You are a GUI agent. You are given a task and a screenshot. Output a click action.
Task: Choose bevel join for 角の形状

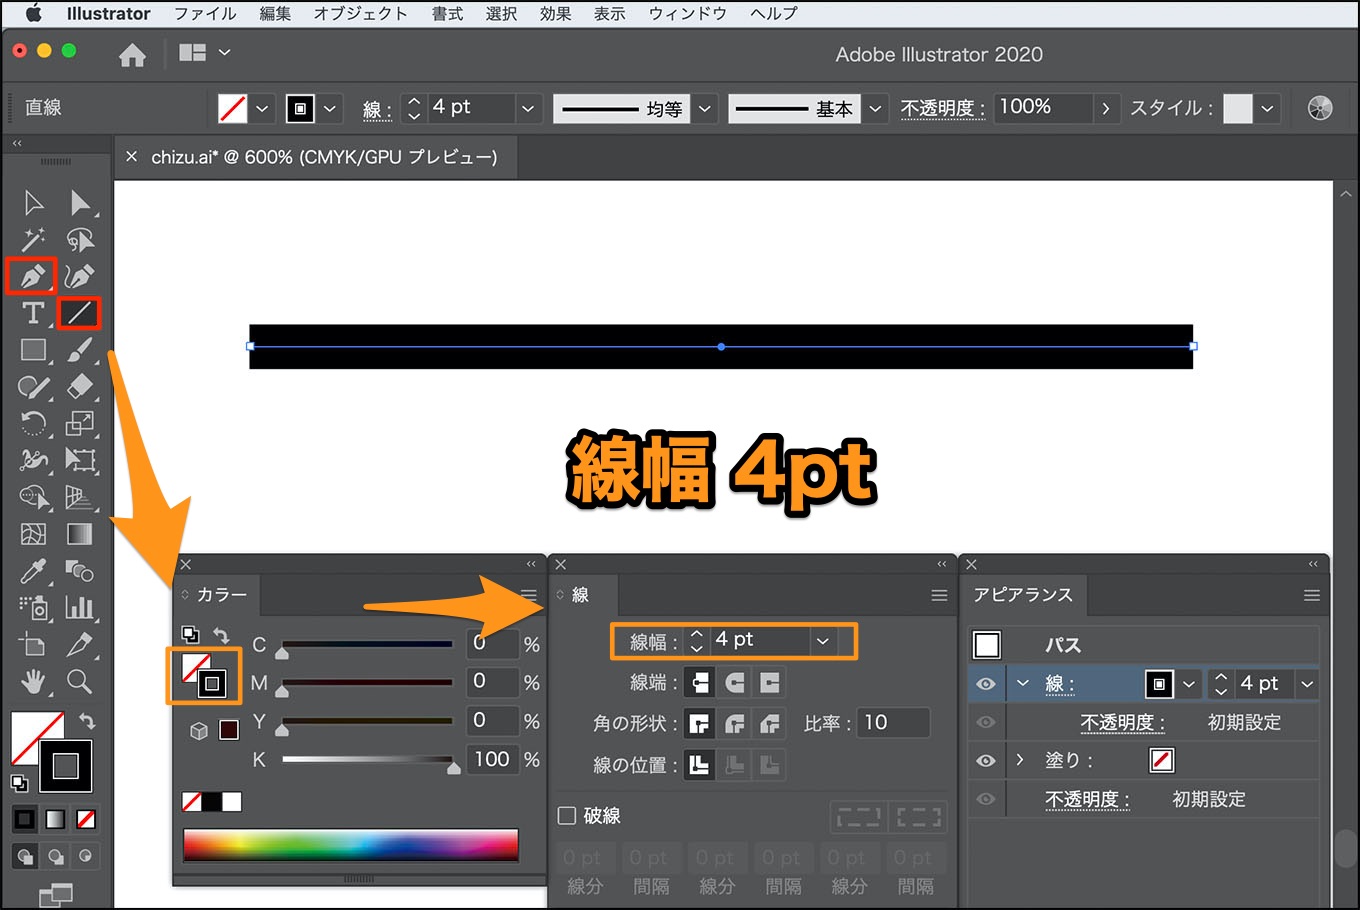[x=769, y=723]
